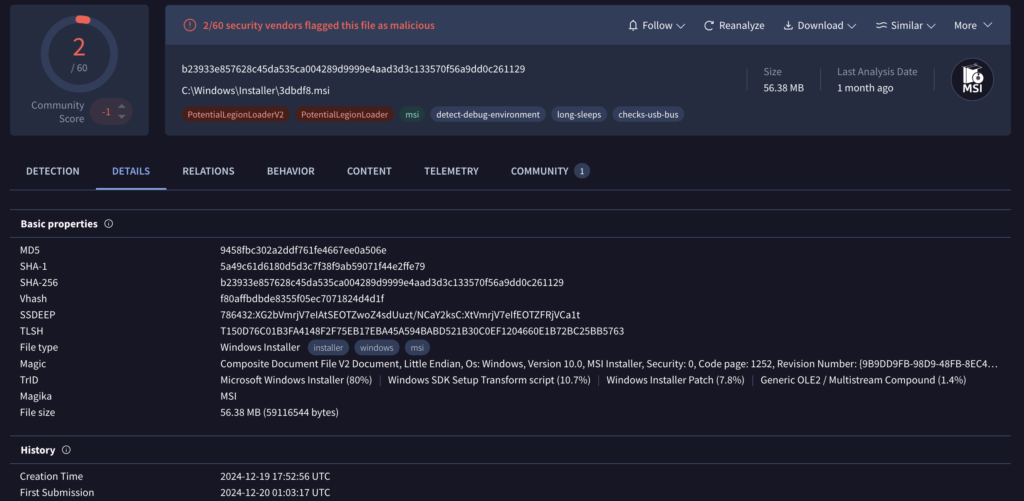Click the PotentialLegionLoader tag
1024x501 pixels.
pos(345,114)
